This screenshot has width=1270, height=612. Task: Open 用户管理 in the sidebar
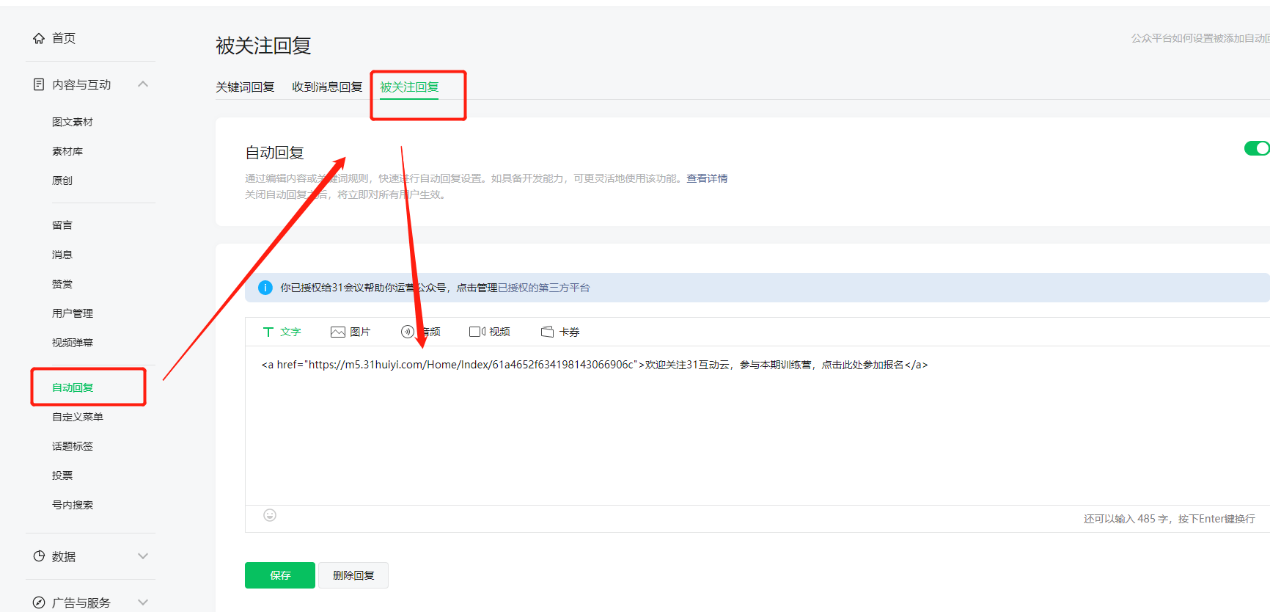pyautogui.click(x=72, y=313)
